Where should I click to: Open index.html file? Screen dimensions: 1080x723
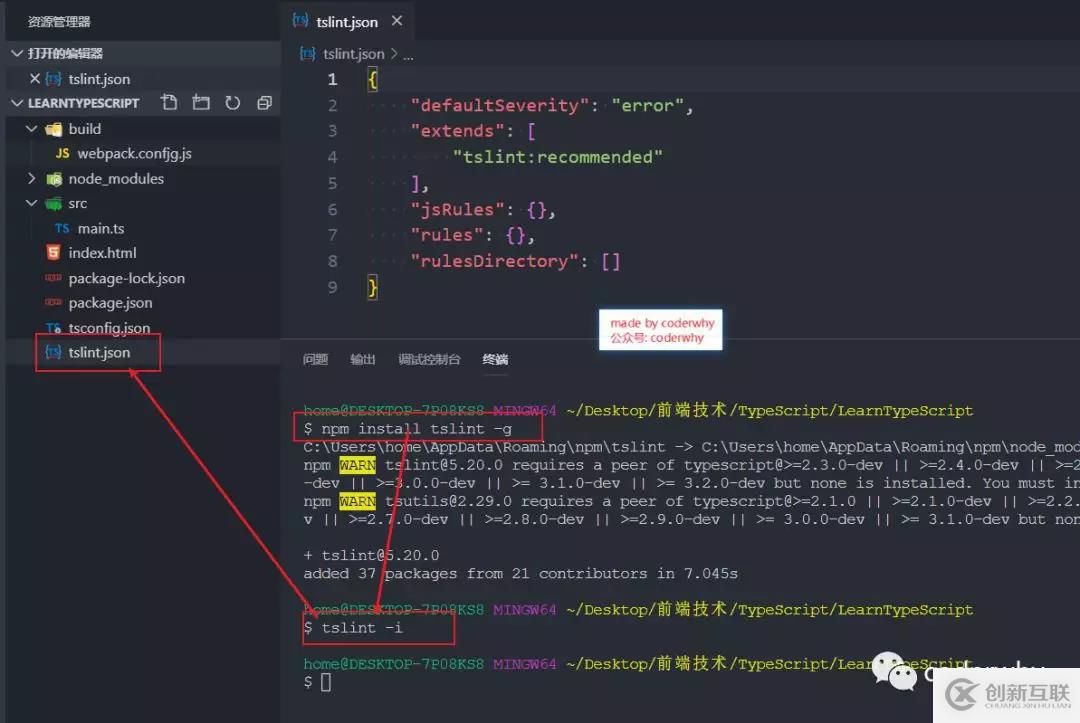tap(102, 253)
